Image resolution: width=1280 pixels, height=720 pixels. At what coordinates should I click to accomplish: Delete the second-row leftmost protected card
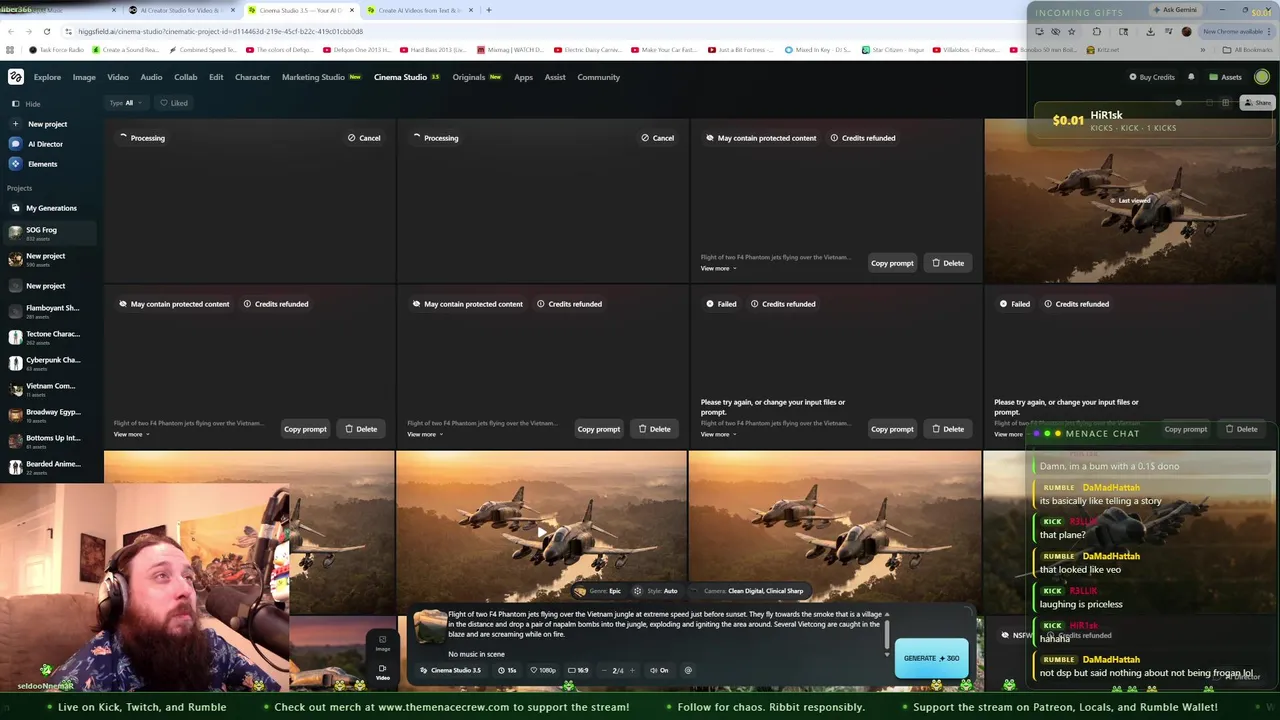coord(361,429)
